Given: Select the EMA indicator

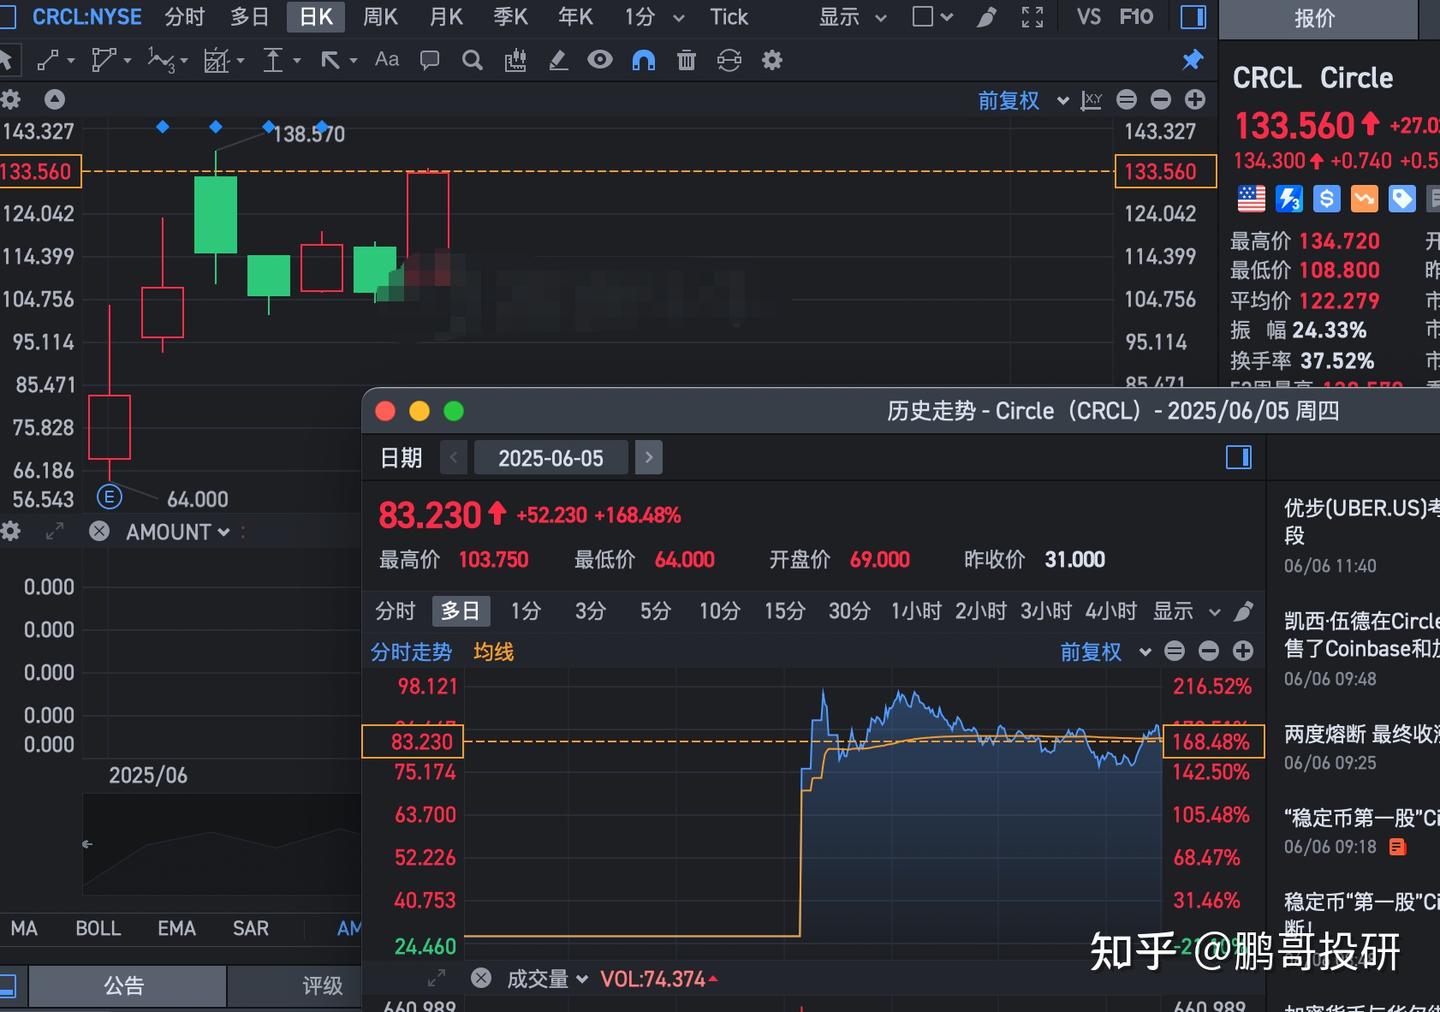Looking at the screenshot, I should click(177, 928).
